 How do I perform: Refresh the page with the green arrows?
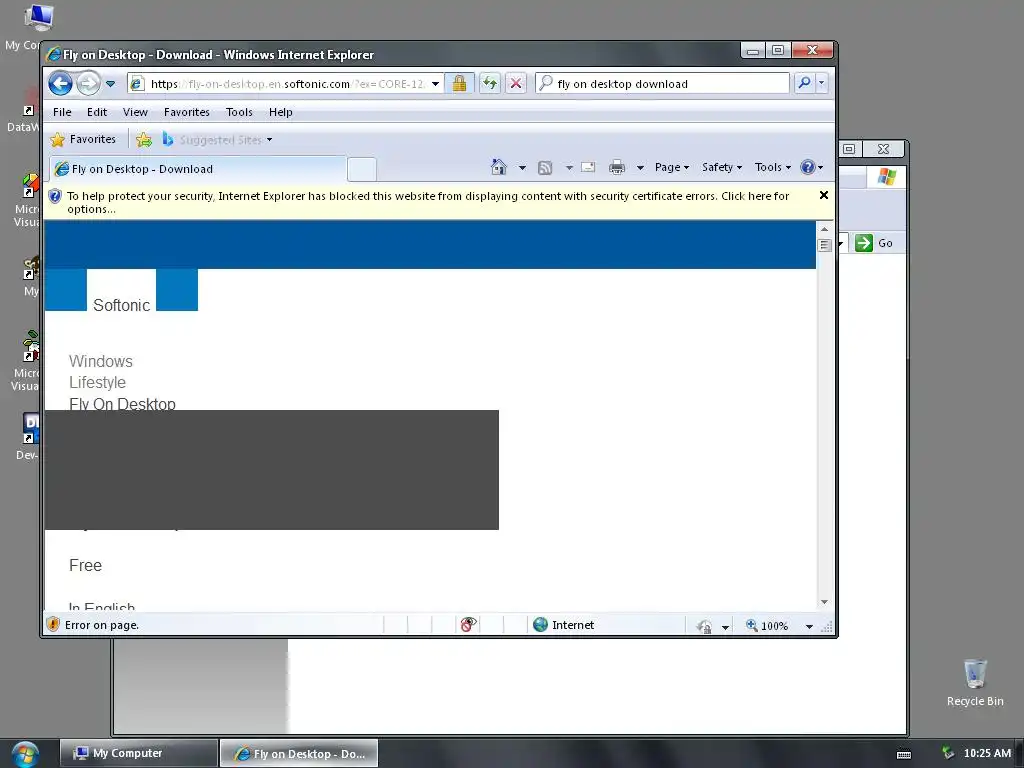(489, 84)
